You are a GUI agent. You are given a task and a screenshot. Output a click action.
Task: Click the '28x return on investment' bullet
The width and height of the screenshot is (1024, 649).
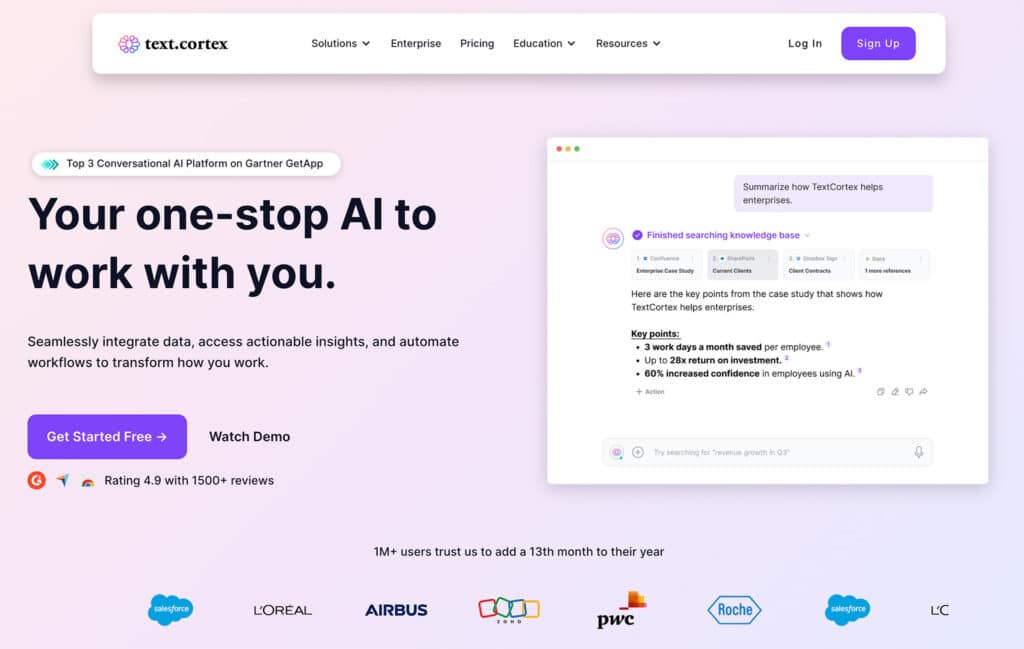point(712,360)
